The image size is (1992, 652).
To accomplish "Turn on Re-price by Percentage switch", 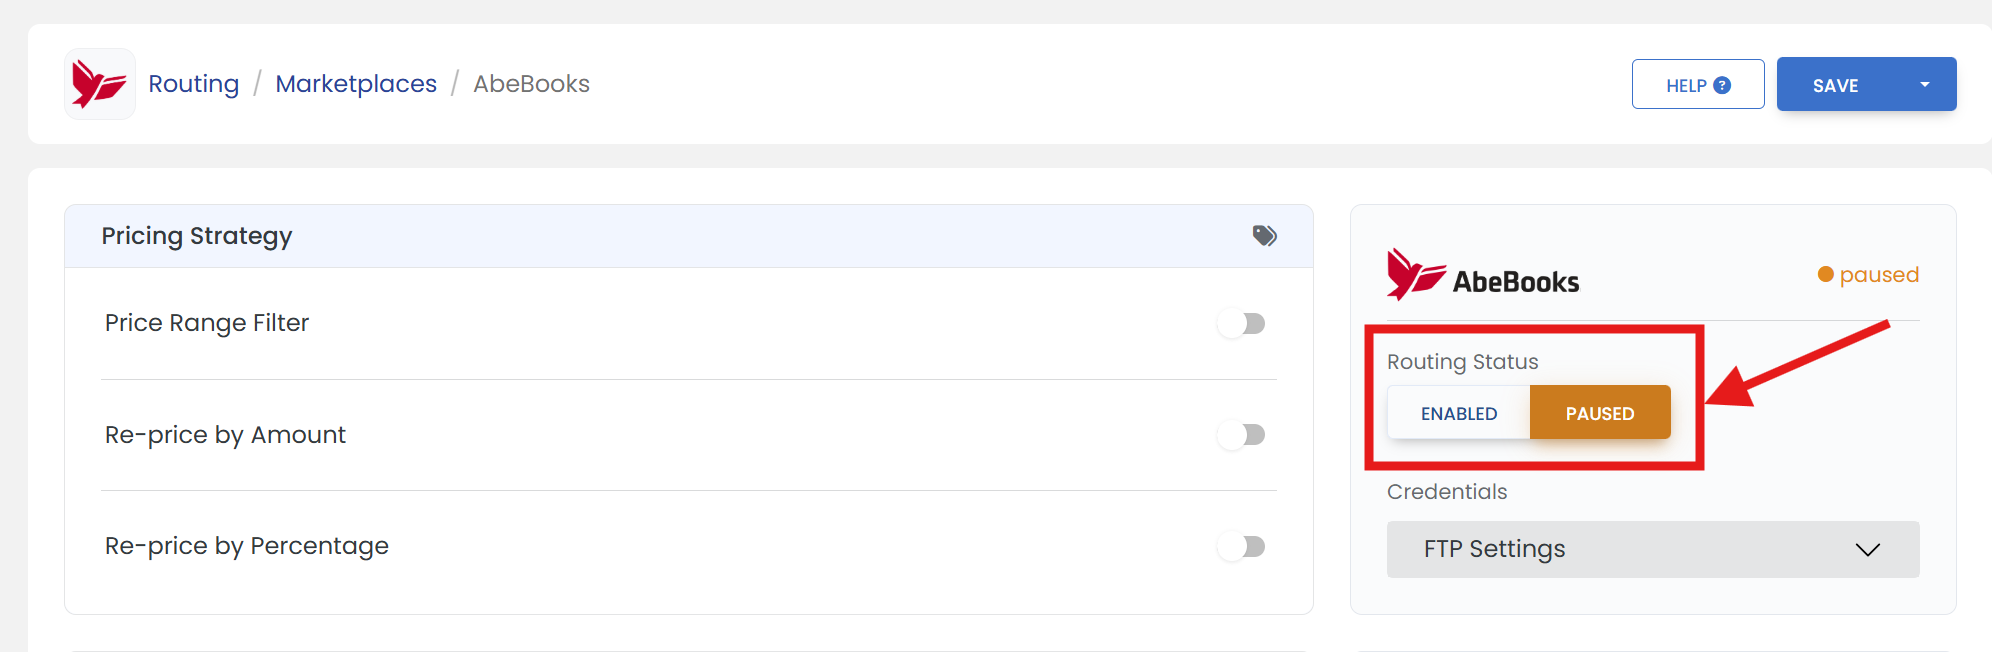I will pyautogui.click(x=1241, y=546).
